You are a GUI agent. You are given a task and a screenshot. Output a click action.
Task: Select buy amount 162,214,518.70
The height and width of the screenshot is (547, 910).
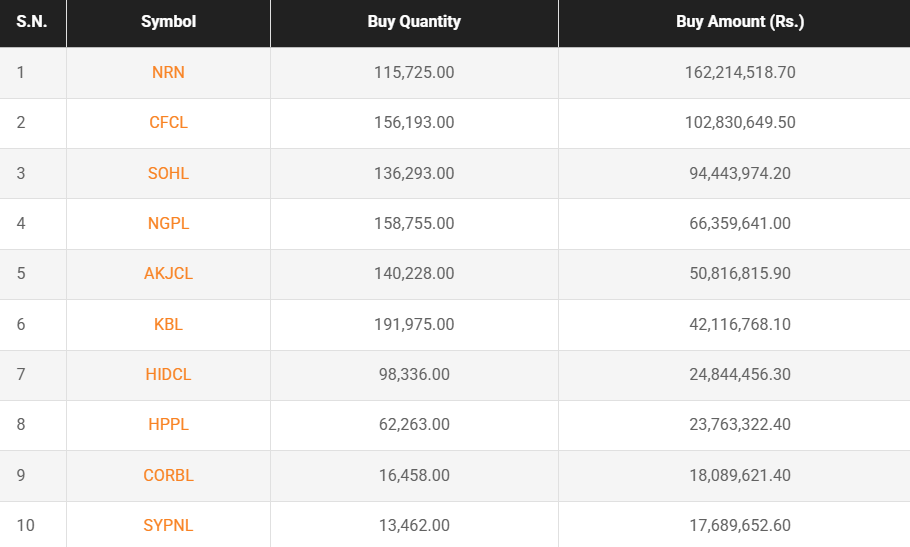[740, 73]
